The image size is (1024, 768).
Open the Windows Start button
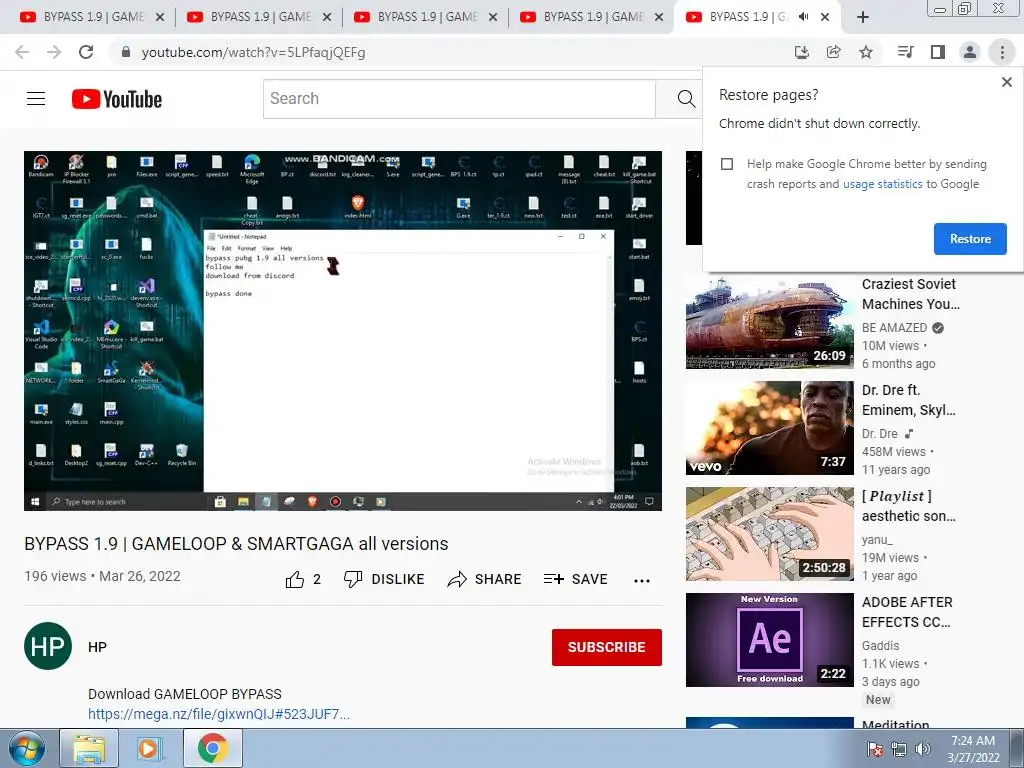tap(27, 748)
